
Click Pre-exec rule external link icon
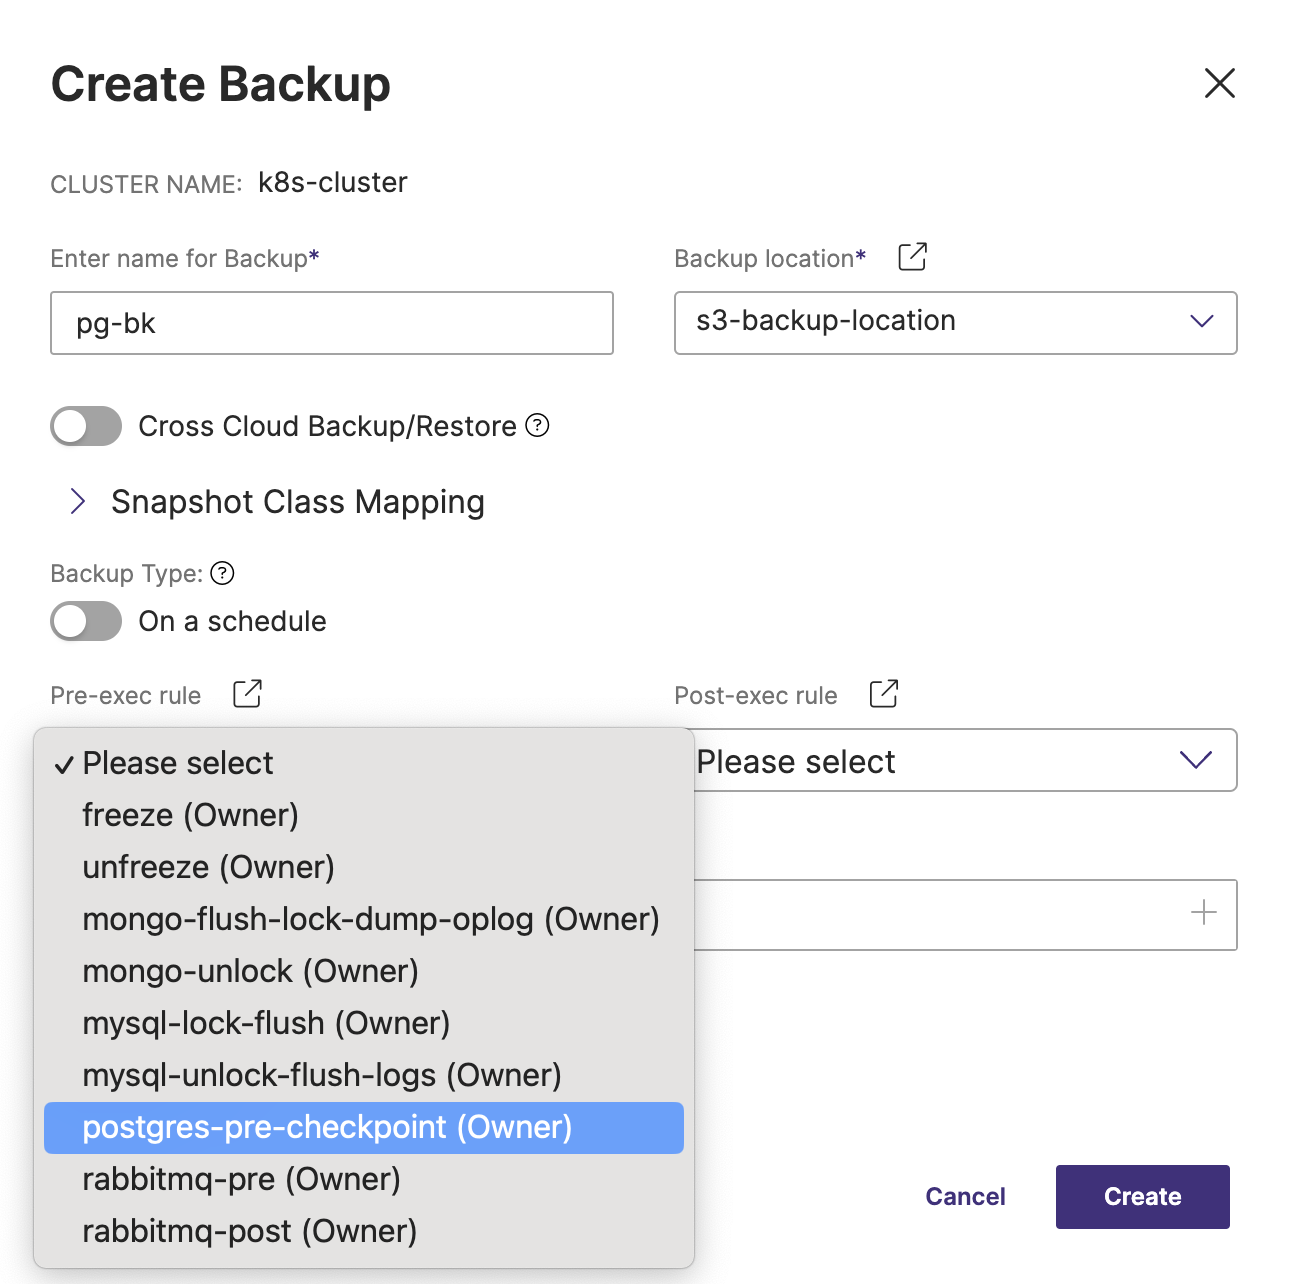click(247, 694)
